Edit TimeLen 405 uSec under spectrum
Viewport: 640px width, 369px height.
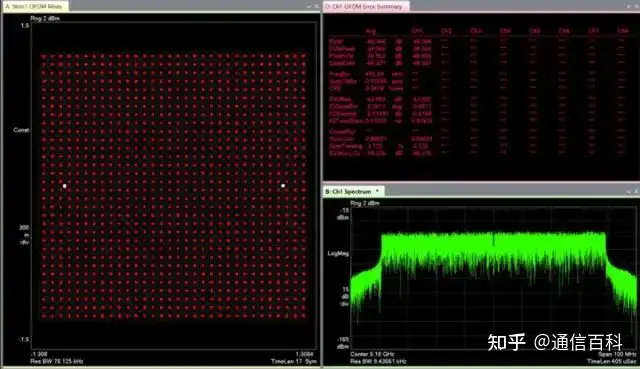click(612, 361)
